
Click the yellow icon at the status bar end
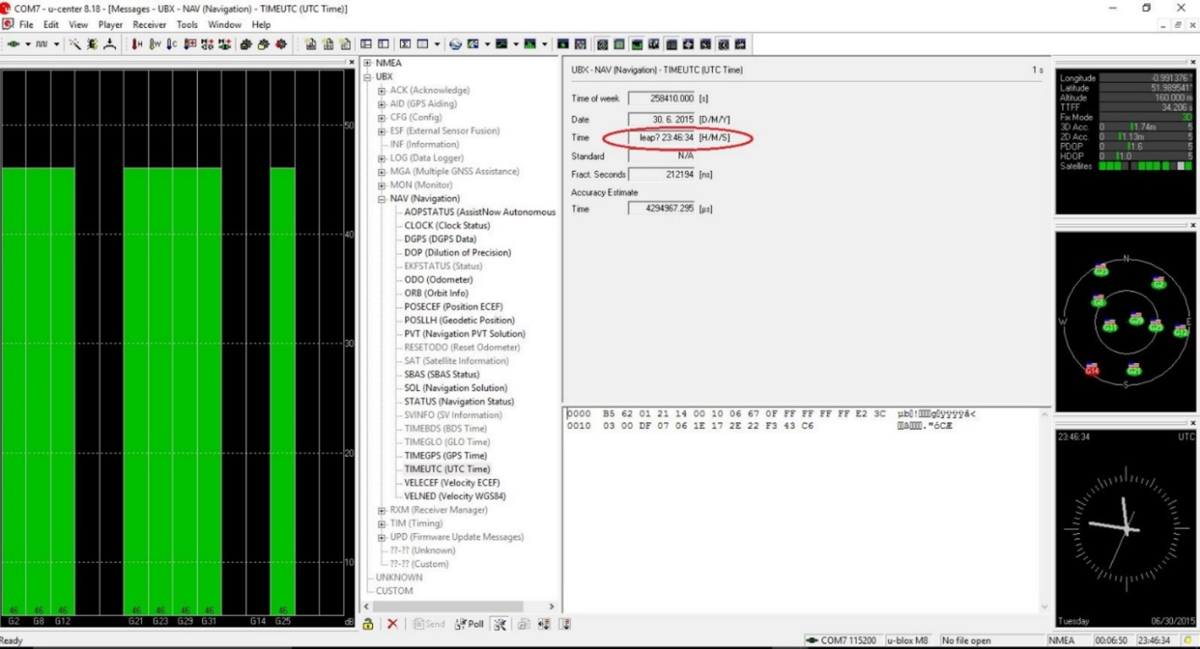(1187, 640)
